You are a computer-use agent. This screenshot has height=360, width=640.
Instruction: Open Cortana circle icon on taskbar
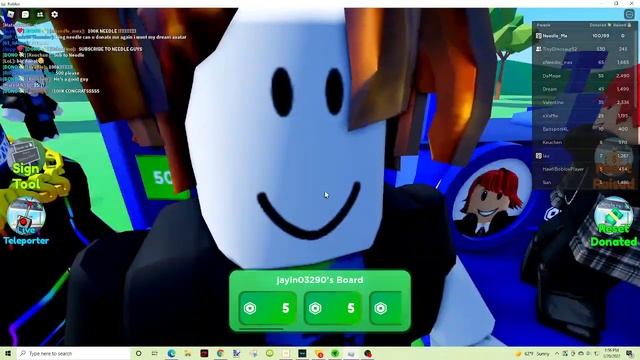138,353
